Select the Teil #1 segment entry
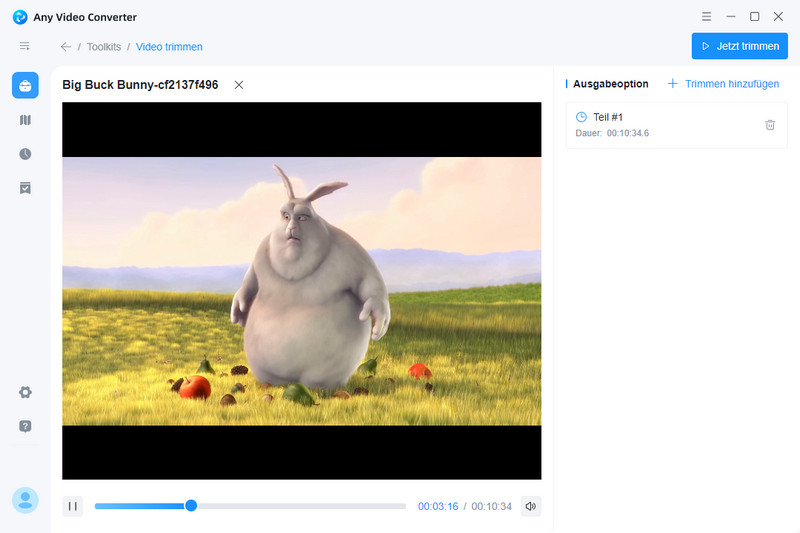This screenshot has height=533, width=800. (677, 125)
